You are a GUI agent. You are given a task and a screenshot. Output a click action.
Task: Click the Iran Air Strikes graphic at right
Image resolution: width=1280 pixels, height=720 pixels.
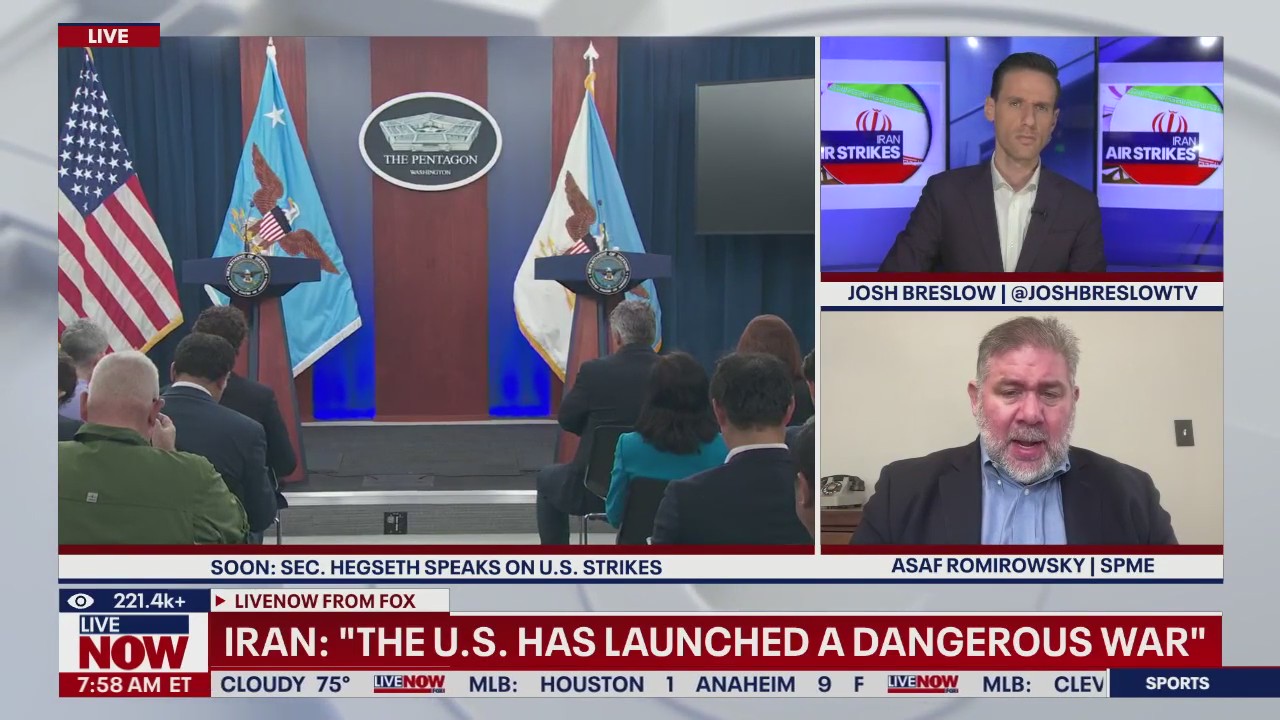(x=1161, y=135)
